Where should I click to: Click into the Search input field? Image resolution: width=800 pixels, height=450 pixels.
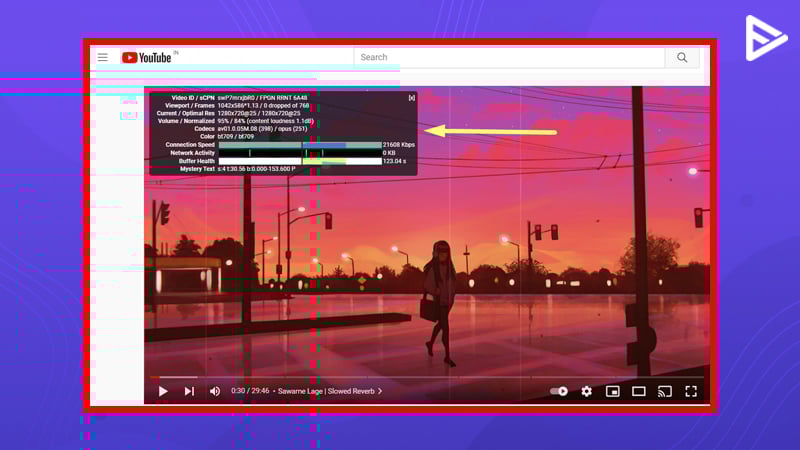pyautogui.click(x=509, y=57)
